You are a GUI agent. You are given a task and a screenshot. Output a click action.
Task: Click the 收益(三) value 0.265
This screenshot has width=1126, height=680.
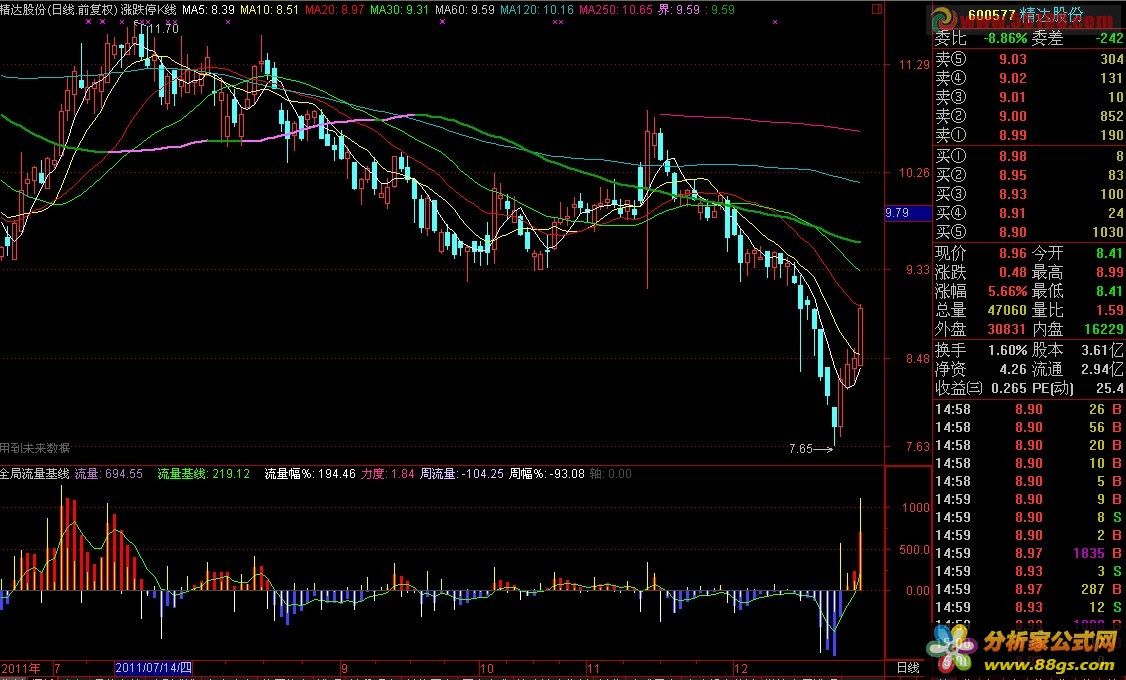1008,388
